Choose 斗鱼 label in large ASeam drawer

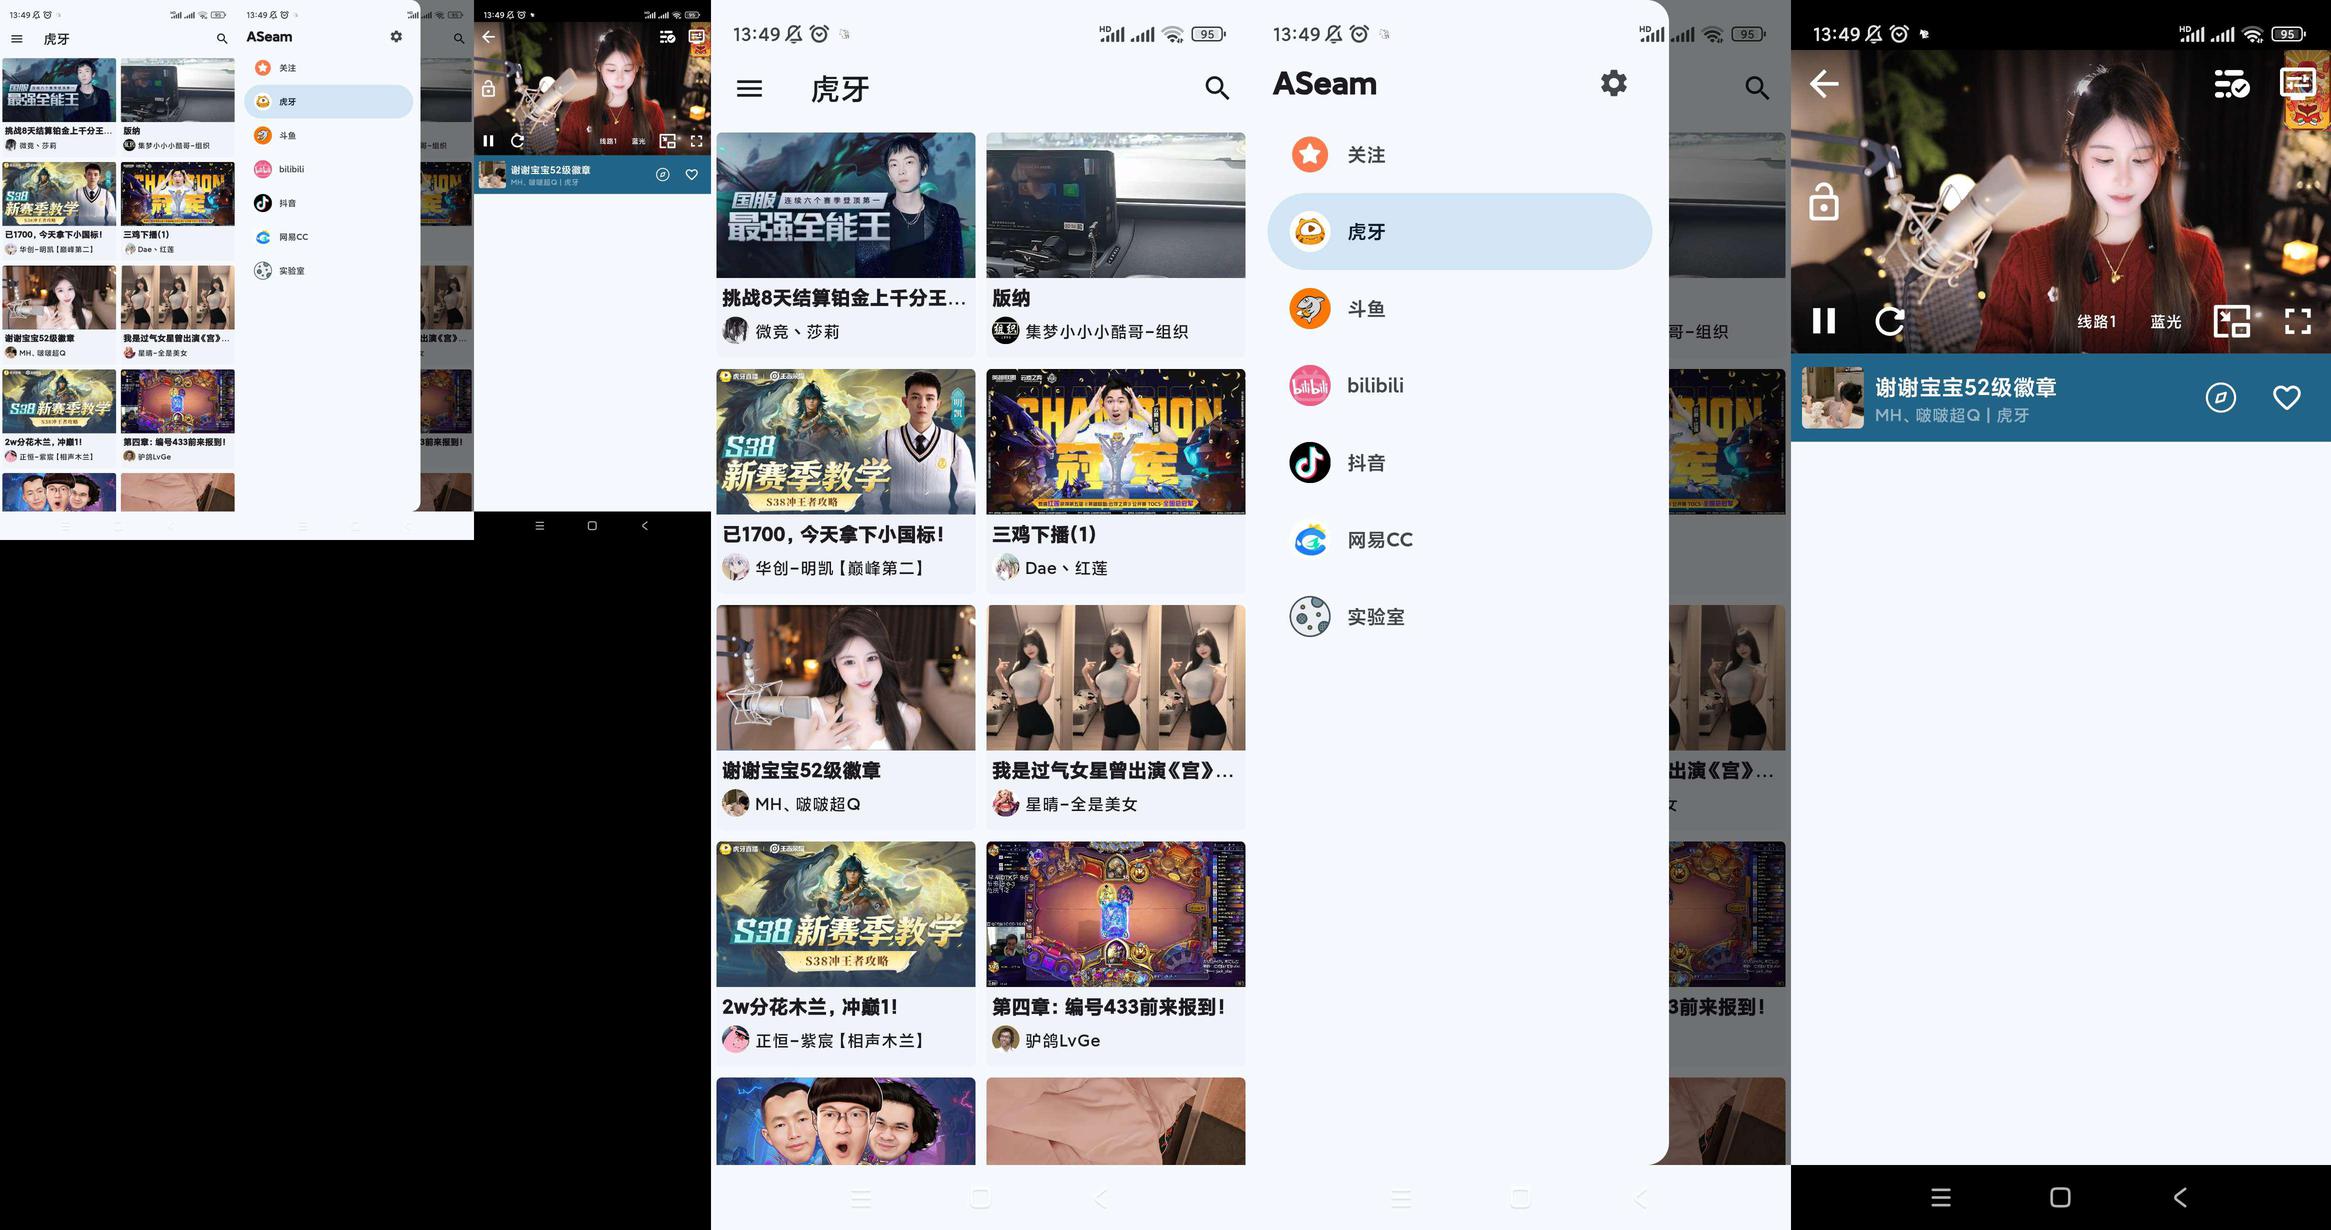1366,309
